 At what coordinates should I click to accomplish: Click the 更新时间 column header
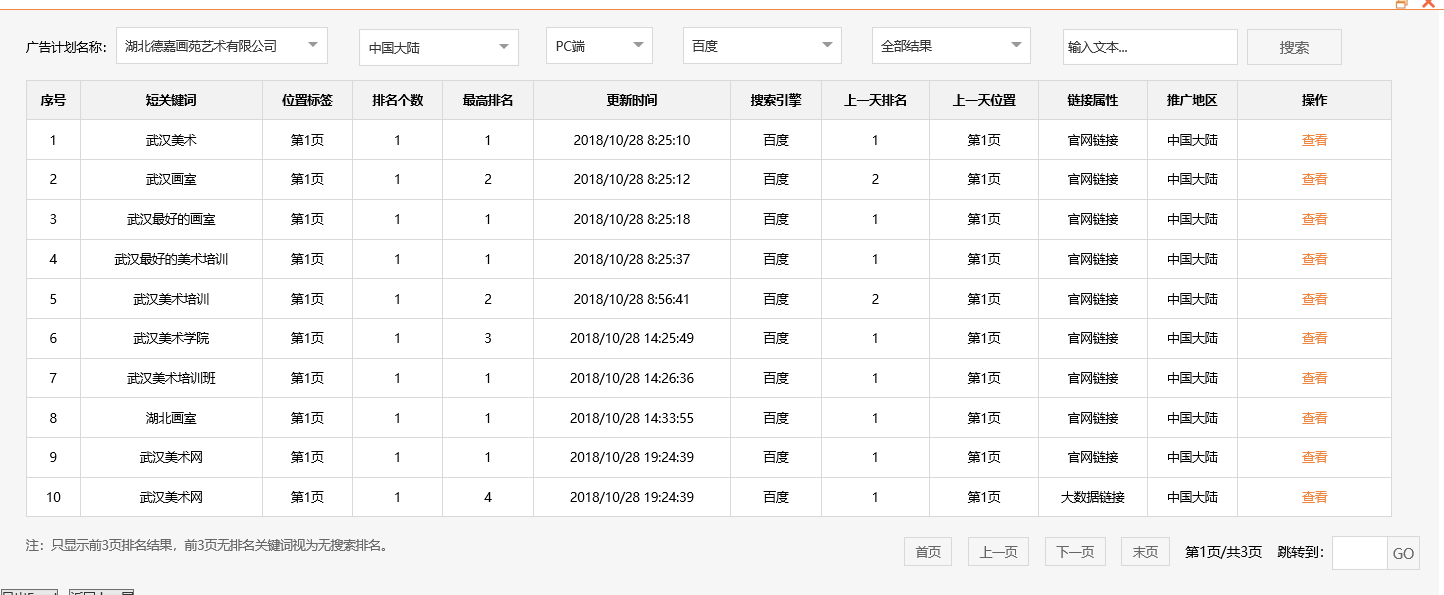pyautogui.click(x=631, y=100)
